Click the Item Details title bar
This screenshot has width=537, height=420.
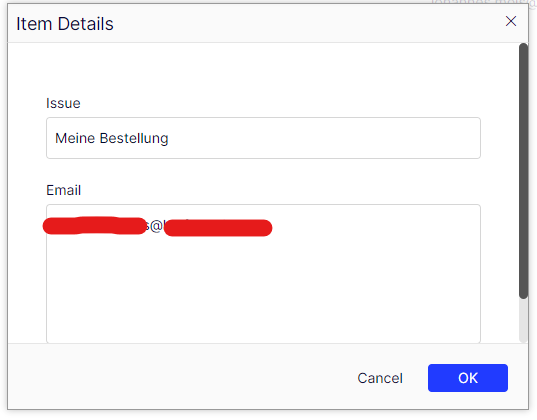click(268, 23)
